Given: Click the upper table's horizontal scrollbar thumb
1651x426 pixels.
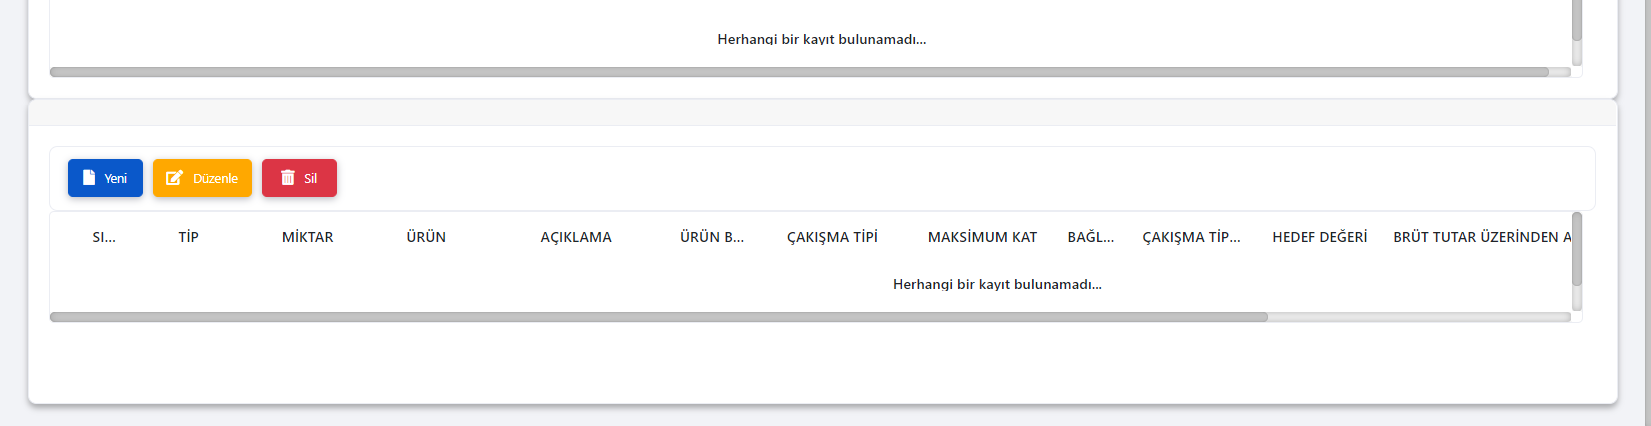Looking at the screenshot, I should coord(798,72).
